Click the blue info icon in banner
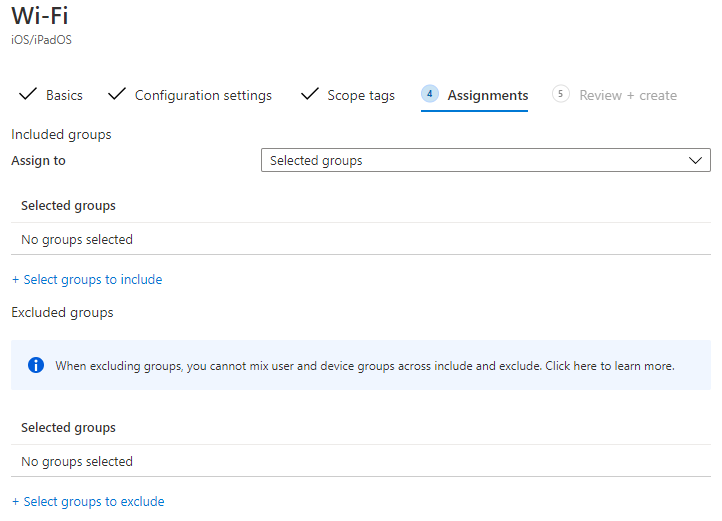This screenshot has width=722, height=521. click(36, 365)
